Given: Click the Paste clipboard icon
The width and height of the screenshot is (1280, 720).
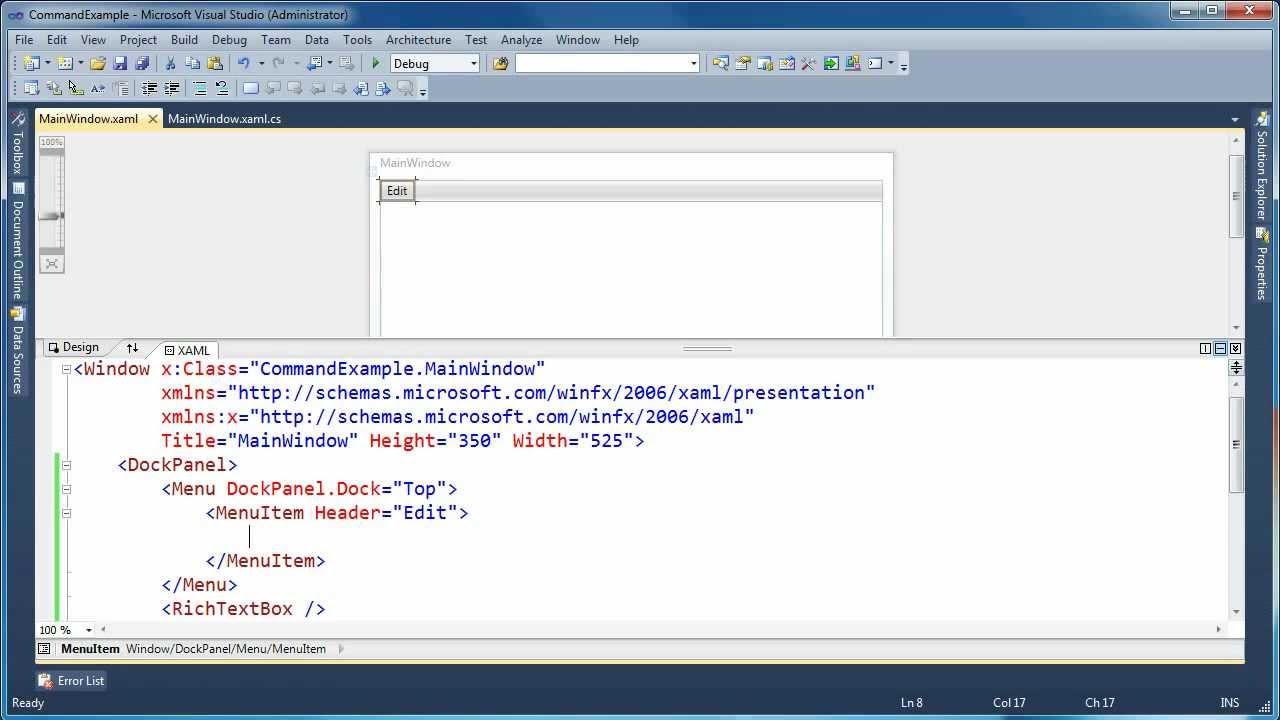Looking at the screenshot, I should pyautogui.click(x=214, y=63).
